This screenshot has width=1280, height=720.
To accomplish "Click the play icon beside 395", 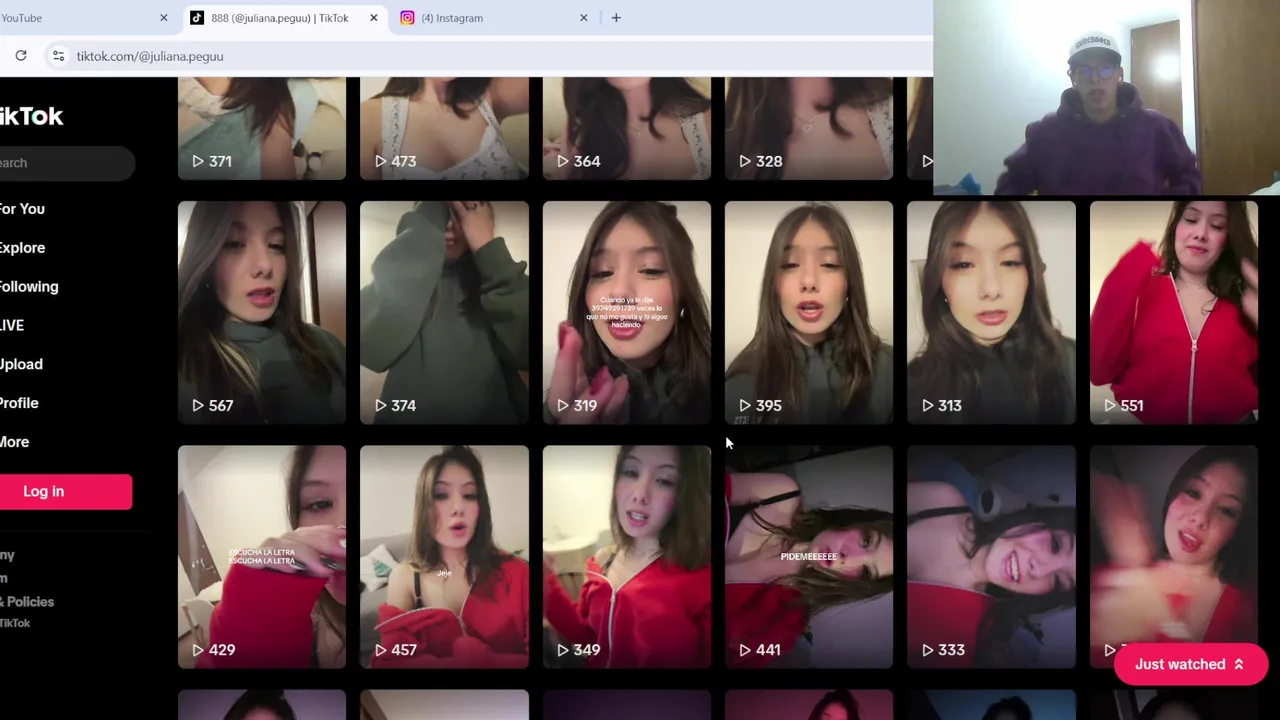I will click(x=745, y=405).
